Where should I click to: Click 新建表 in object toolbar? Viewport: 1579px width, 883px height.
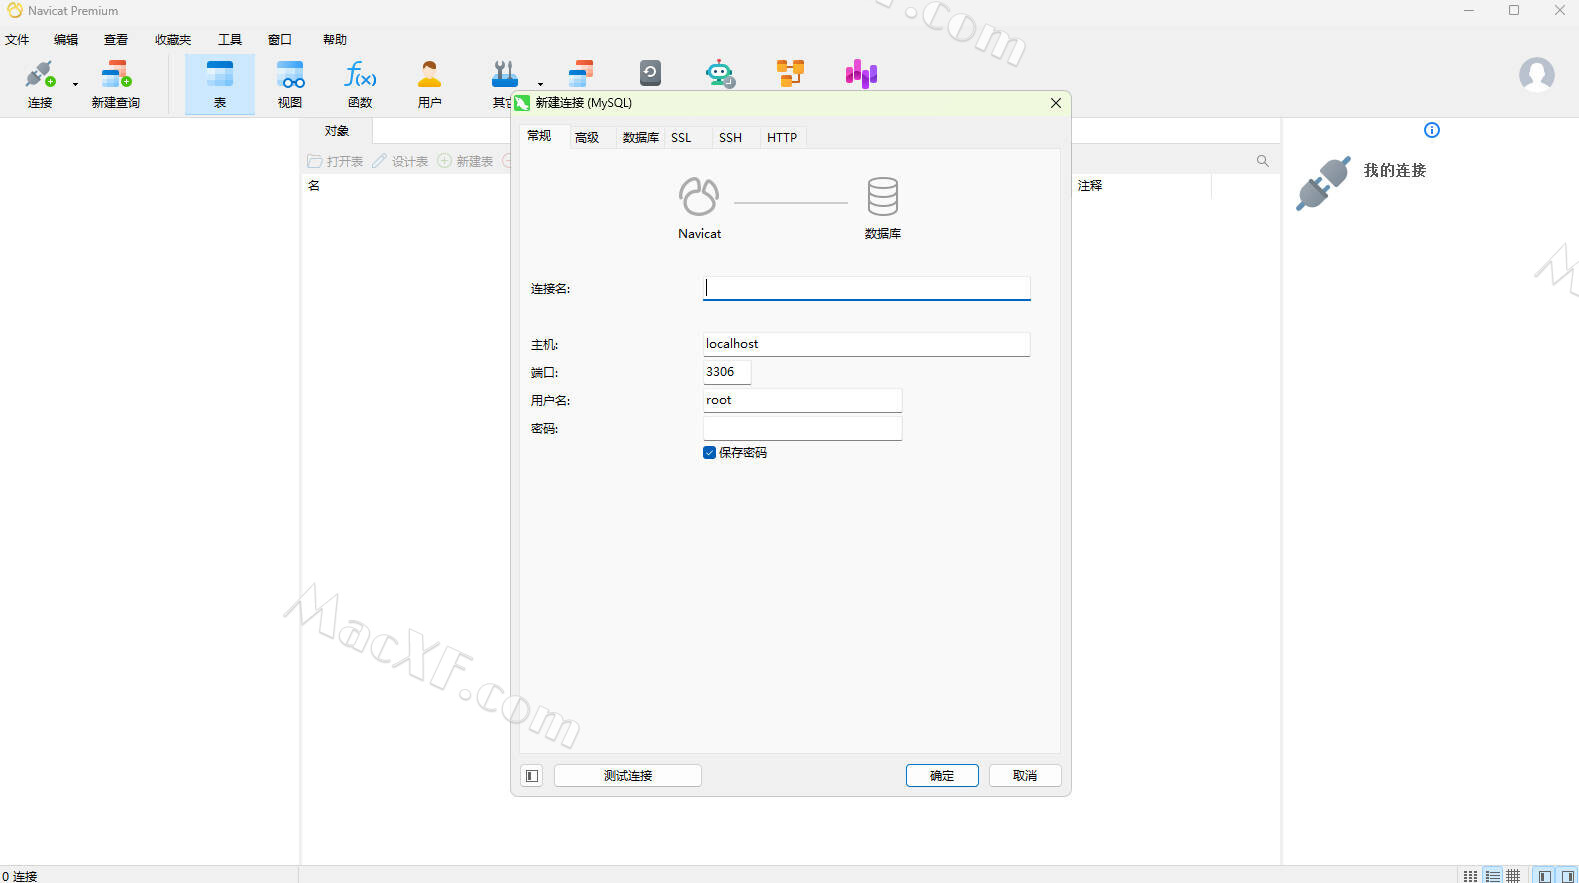coord(465,161)
